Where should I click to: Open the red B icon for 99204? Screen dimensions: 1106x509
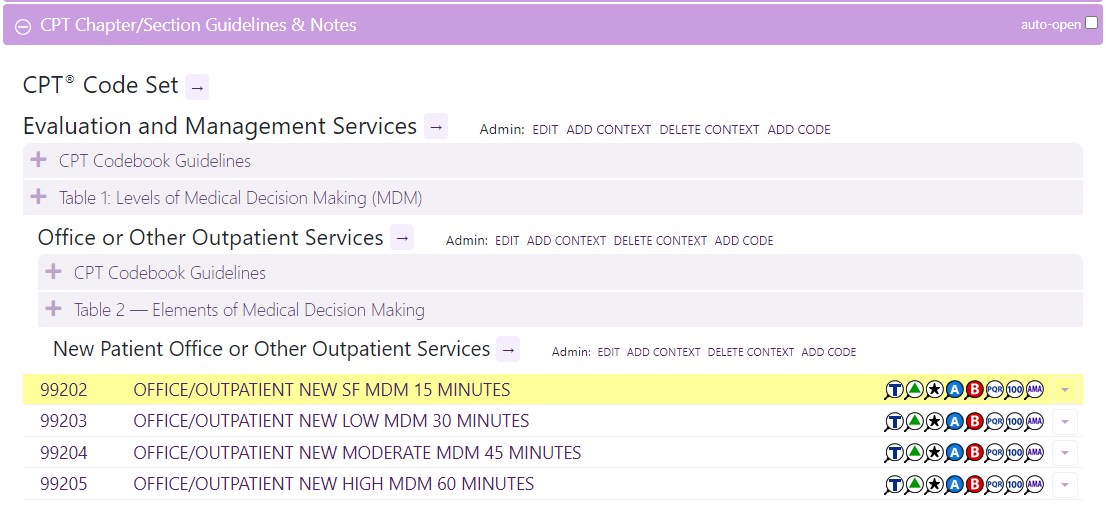click(974, 452)
